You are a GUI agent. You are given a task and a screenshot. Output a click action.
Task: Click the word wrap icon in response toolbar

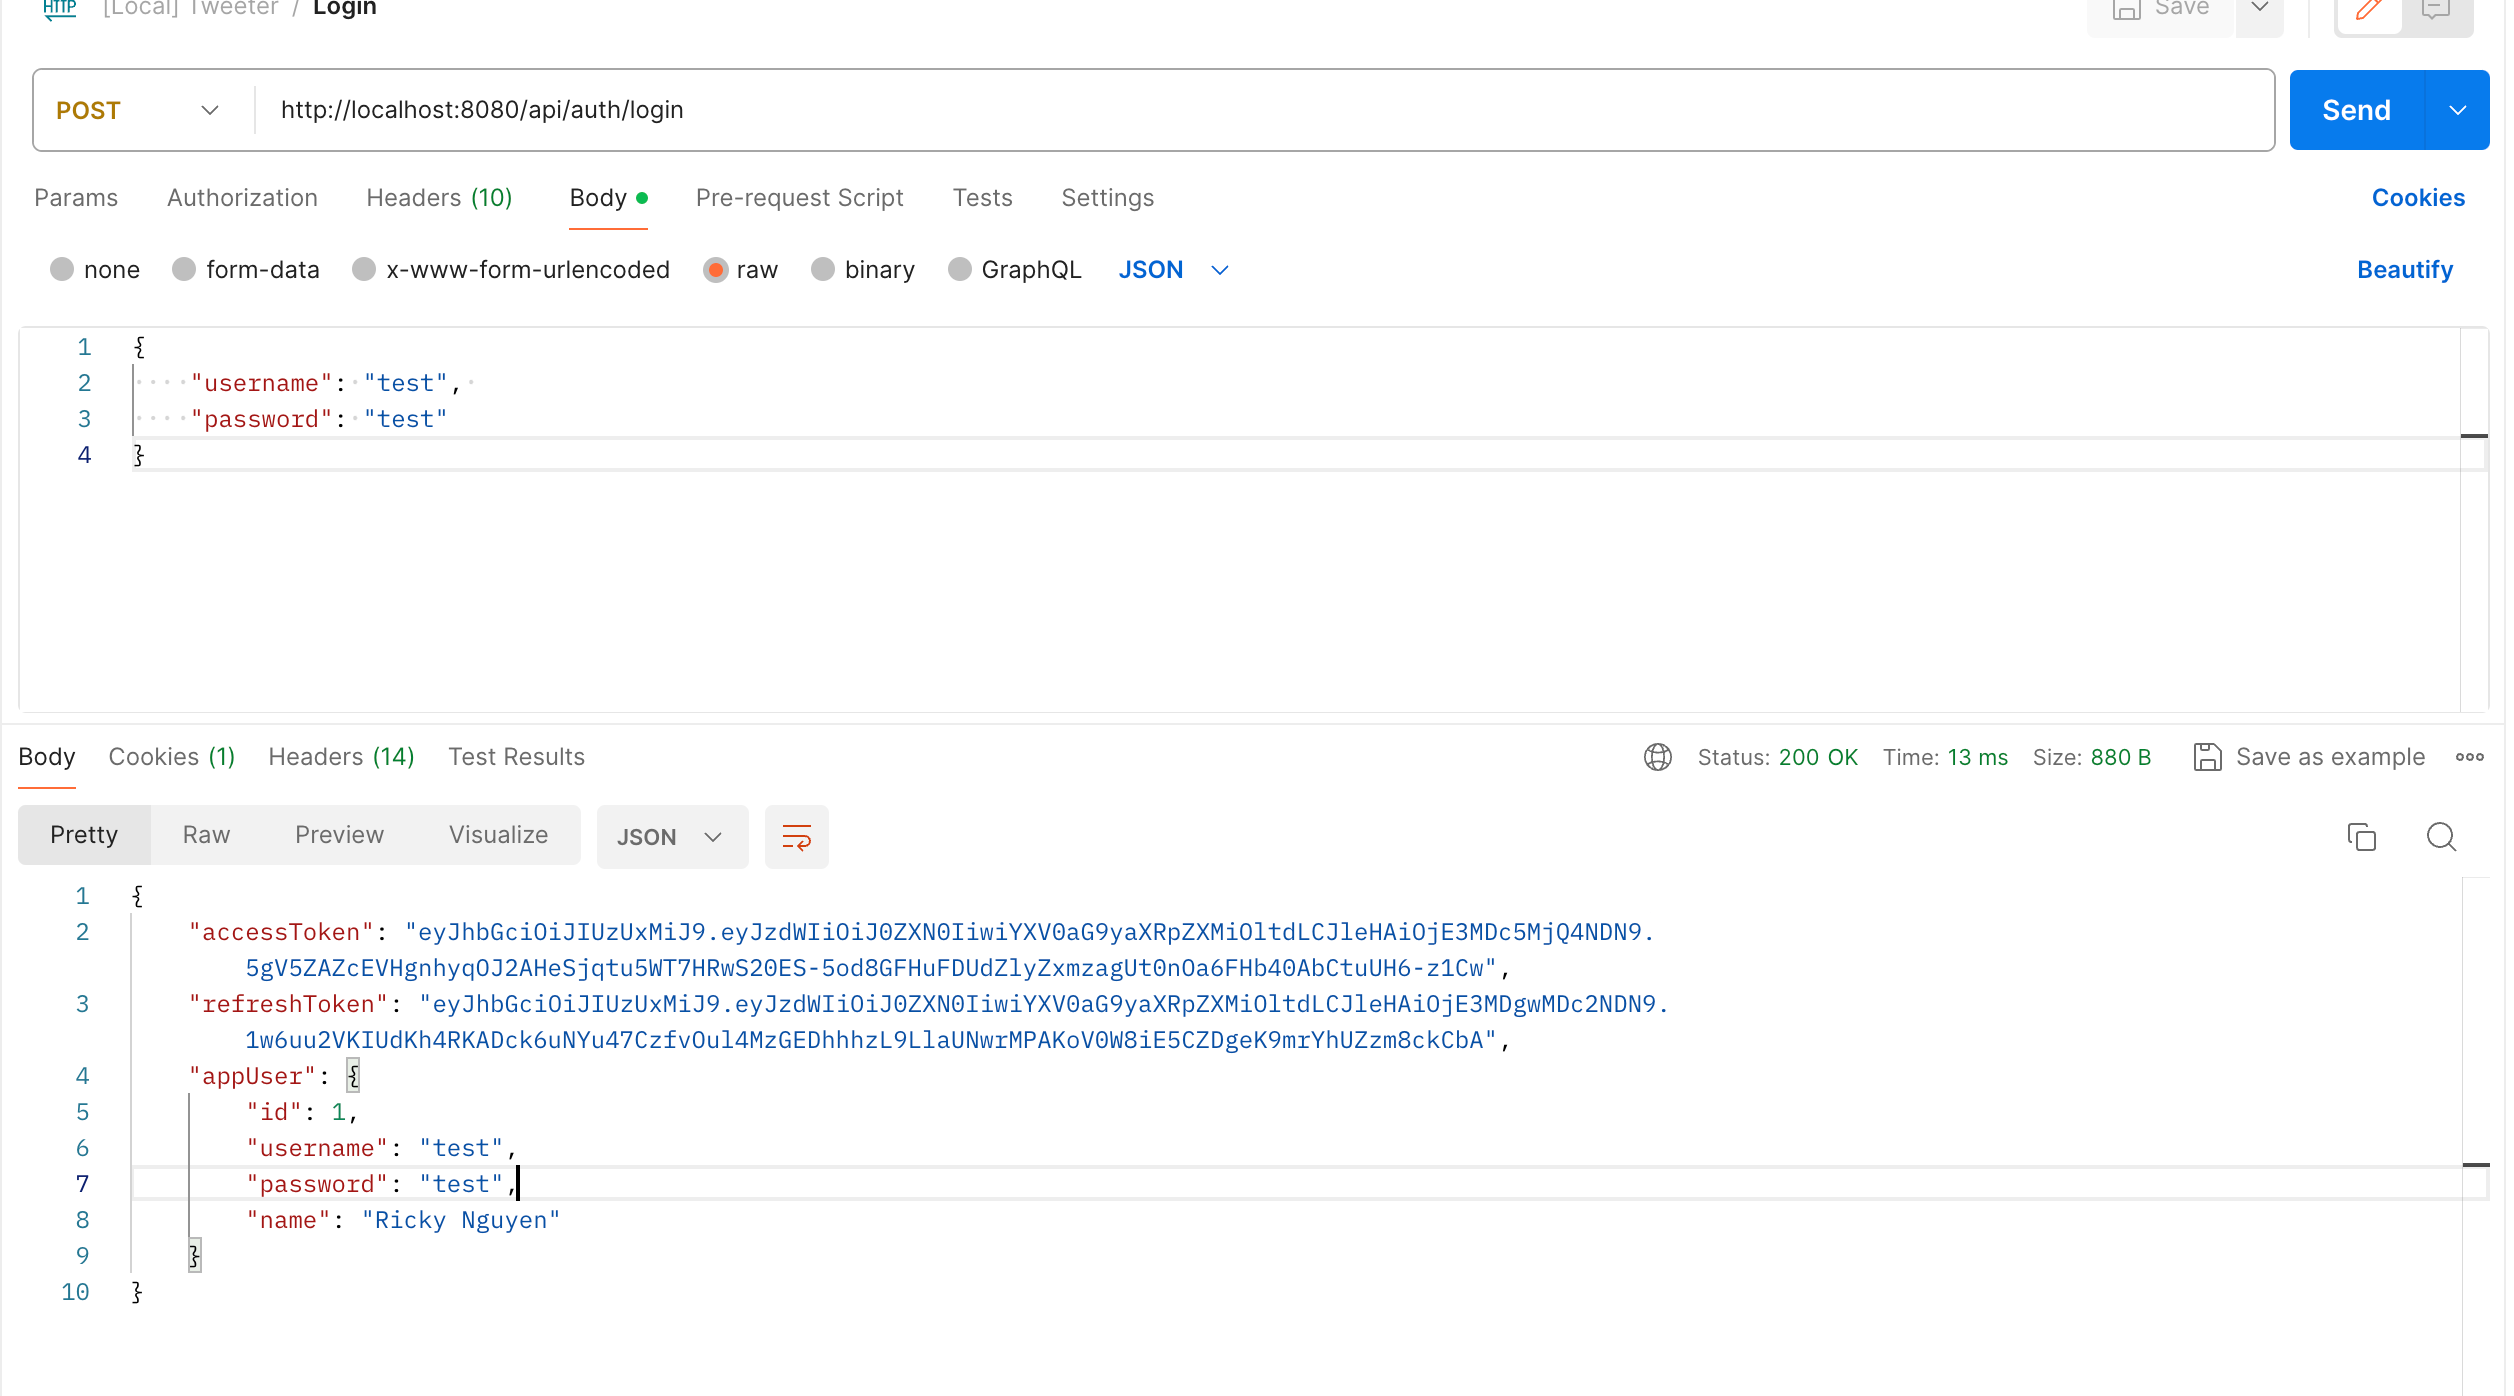[x=796, y=836]
